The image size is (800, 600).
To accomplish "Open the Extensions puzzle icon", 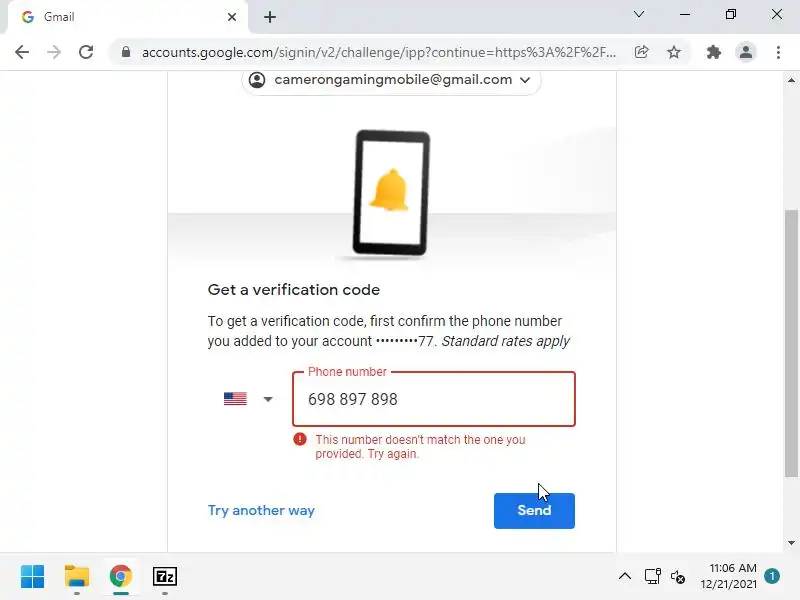I will pos(713,52).
